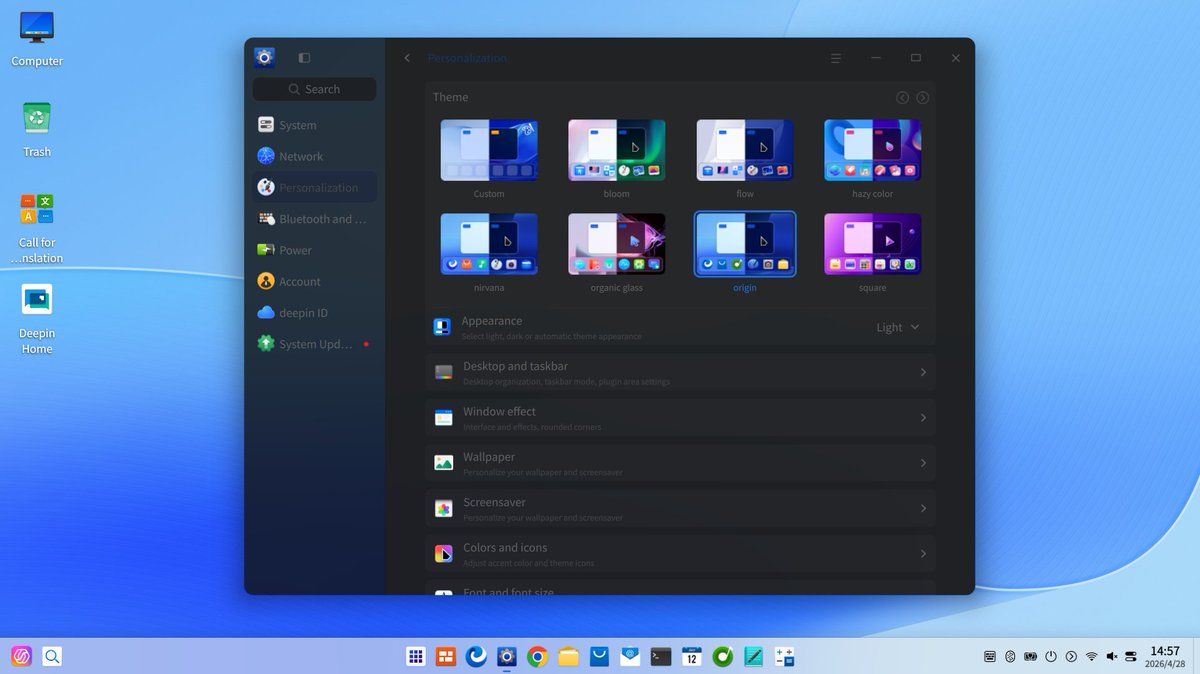Viewport: 1200px width, 674px height.
Task: Open the text editor pen icon
Action: pyautogui.click(x=754, y=657)
